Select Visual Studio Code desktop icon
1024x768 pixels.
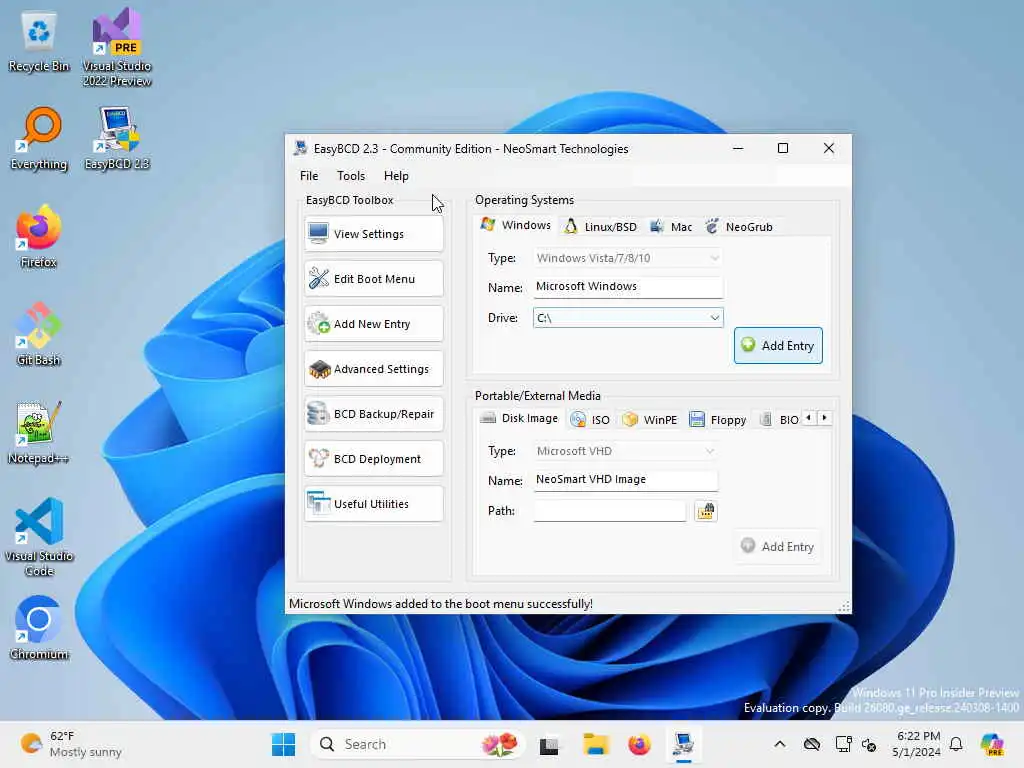pos(39,537)
